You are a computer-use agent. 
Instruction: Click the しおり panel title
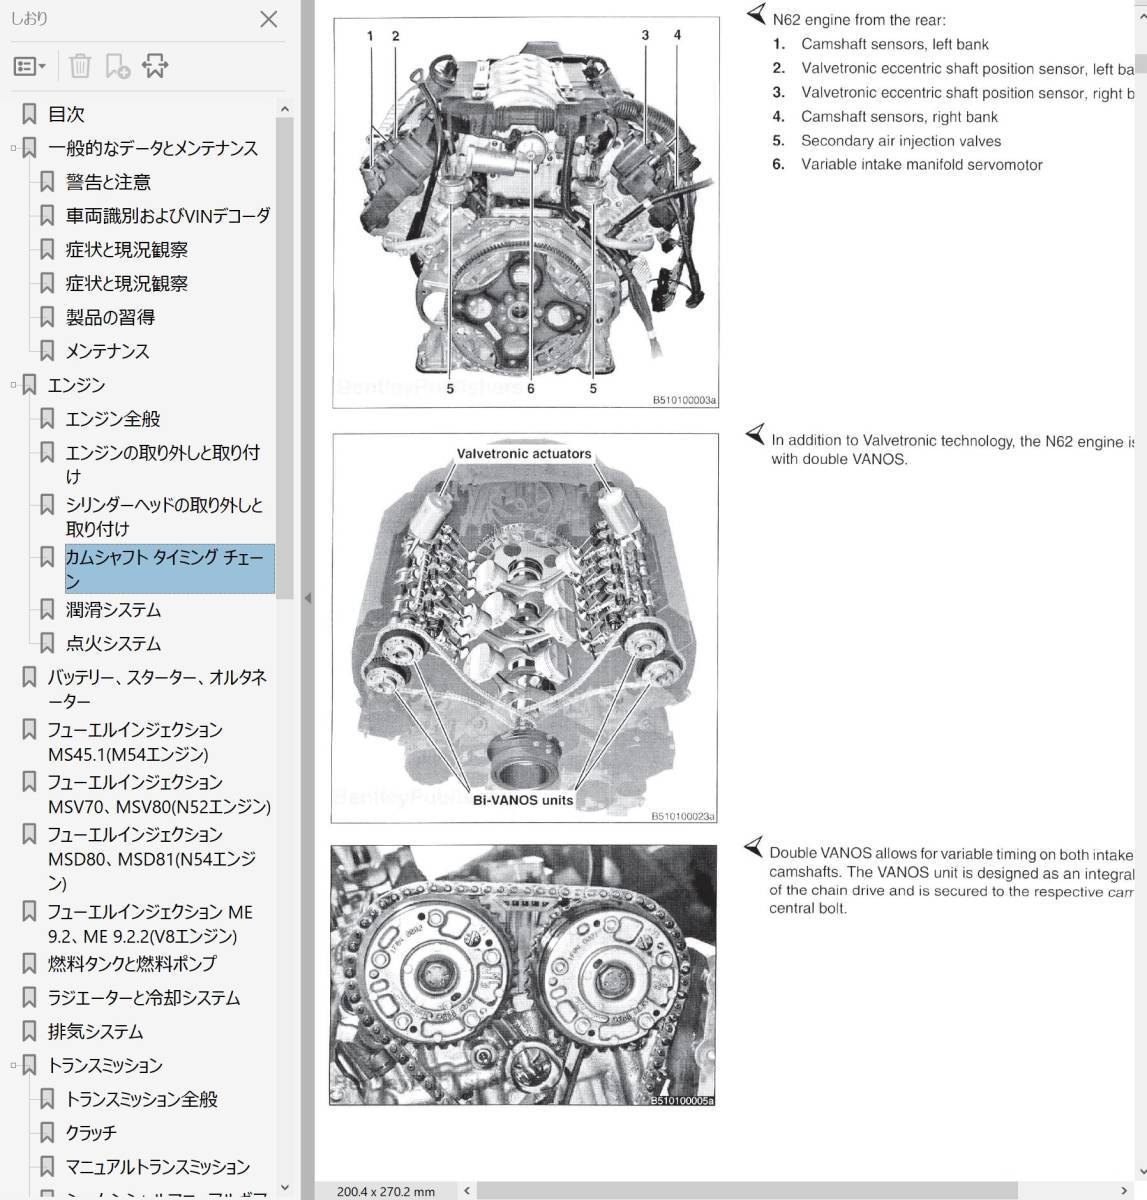click(x=29, y=18)
